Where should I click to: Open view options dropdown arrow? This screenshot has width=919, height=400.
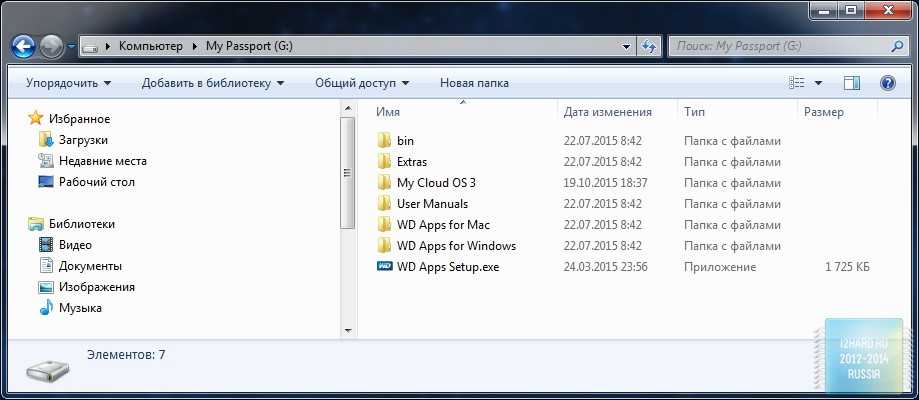click(819, 83)
